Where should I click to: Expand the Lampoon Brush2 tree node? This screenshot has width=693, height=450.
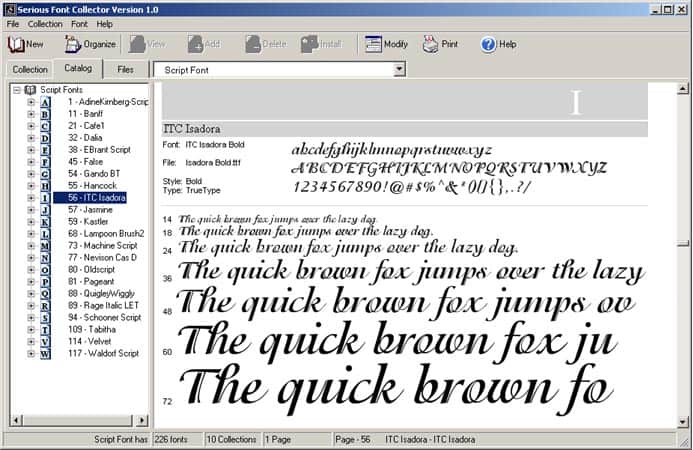pyautogui.click(x=31, y=234)
